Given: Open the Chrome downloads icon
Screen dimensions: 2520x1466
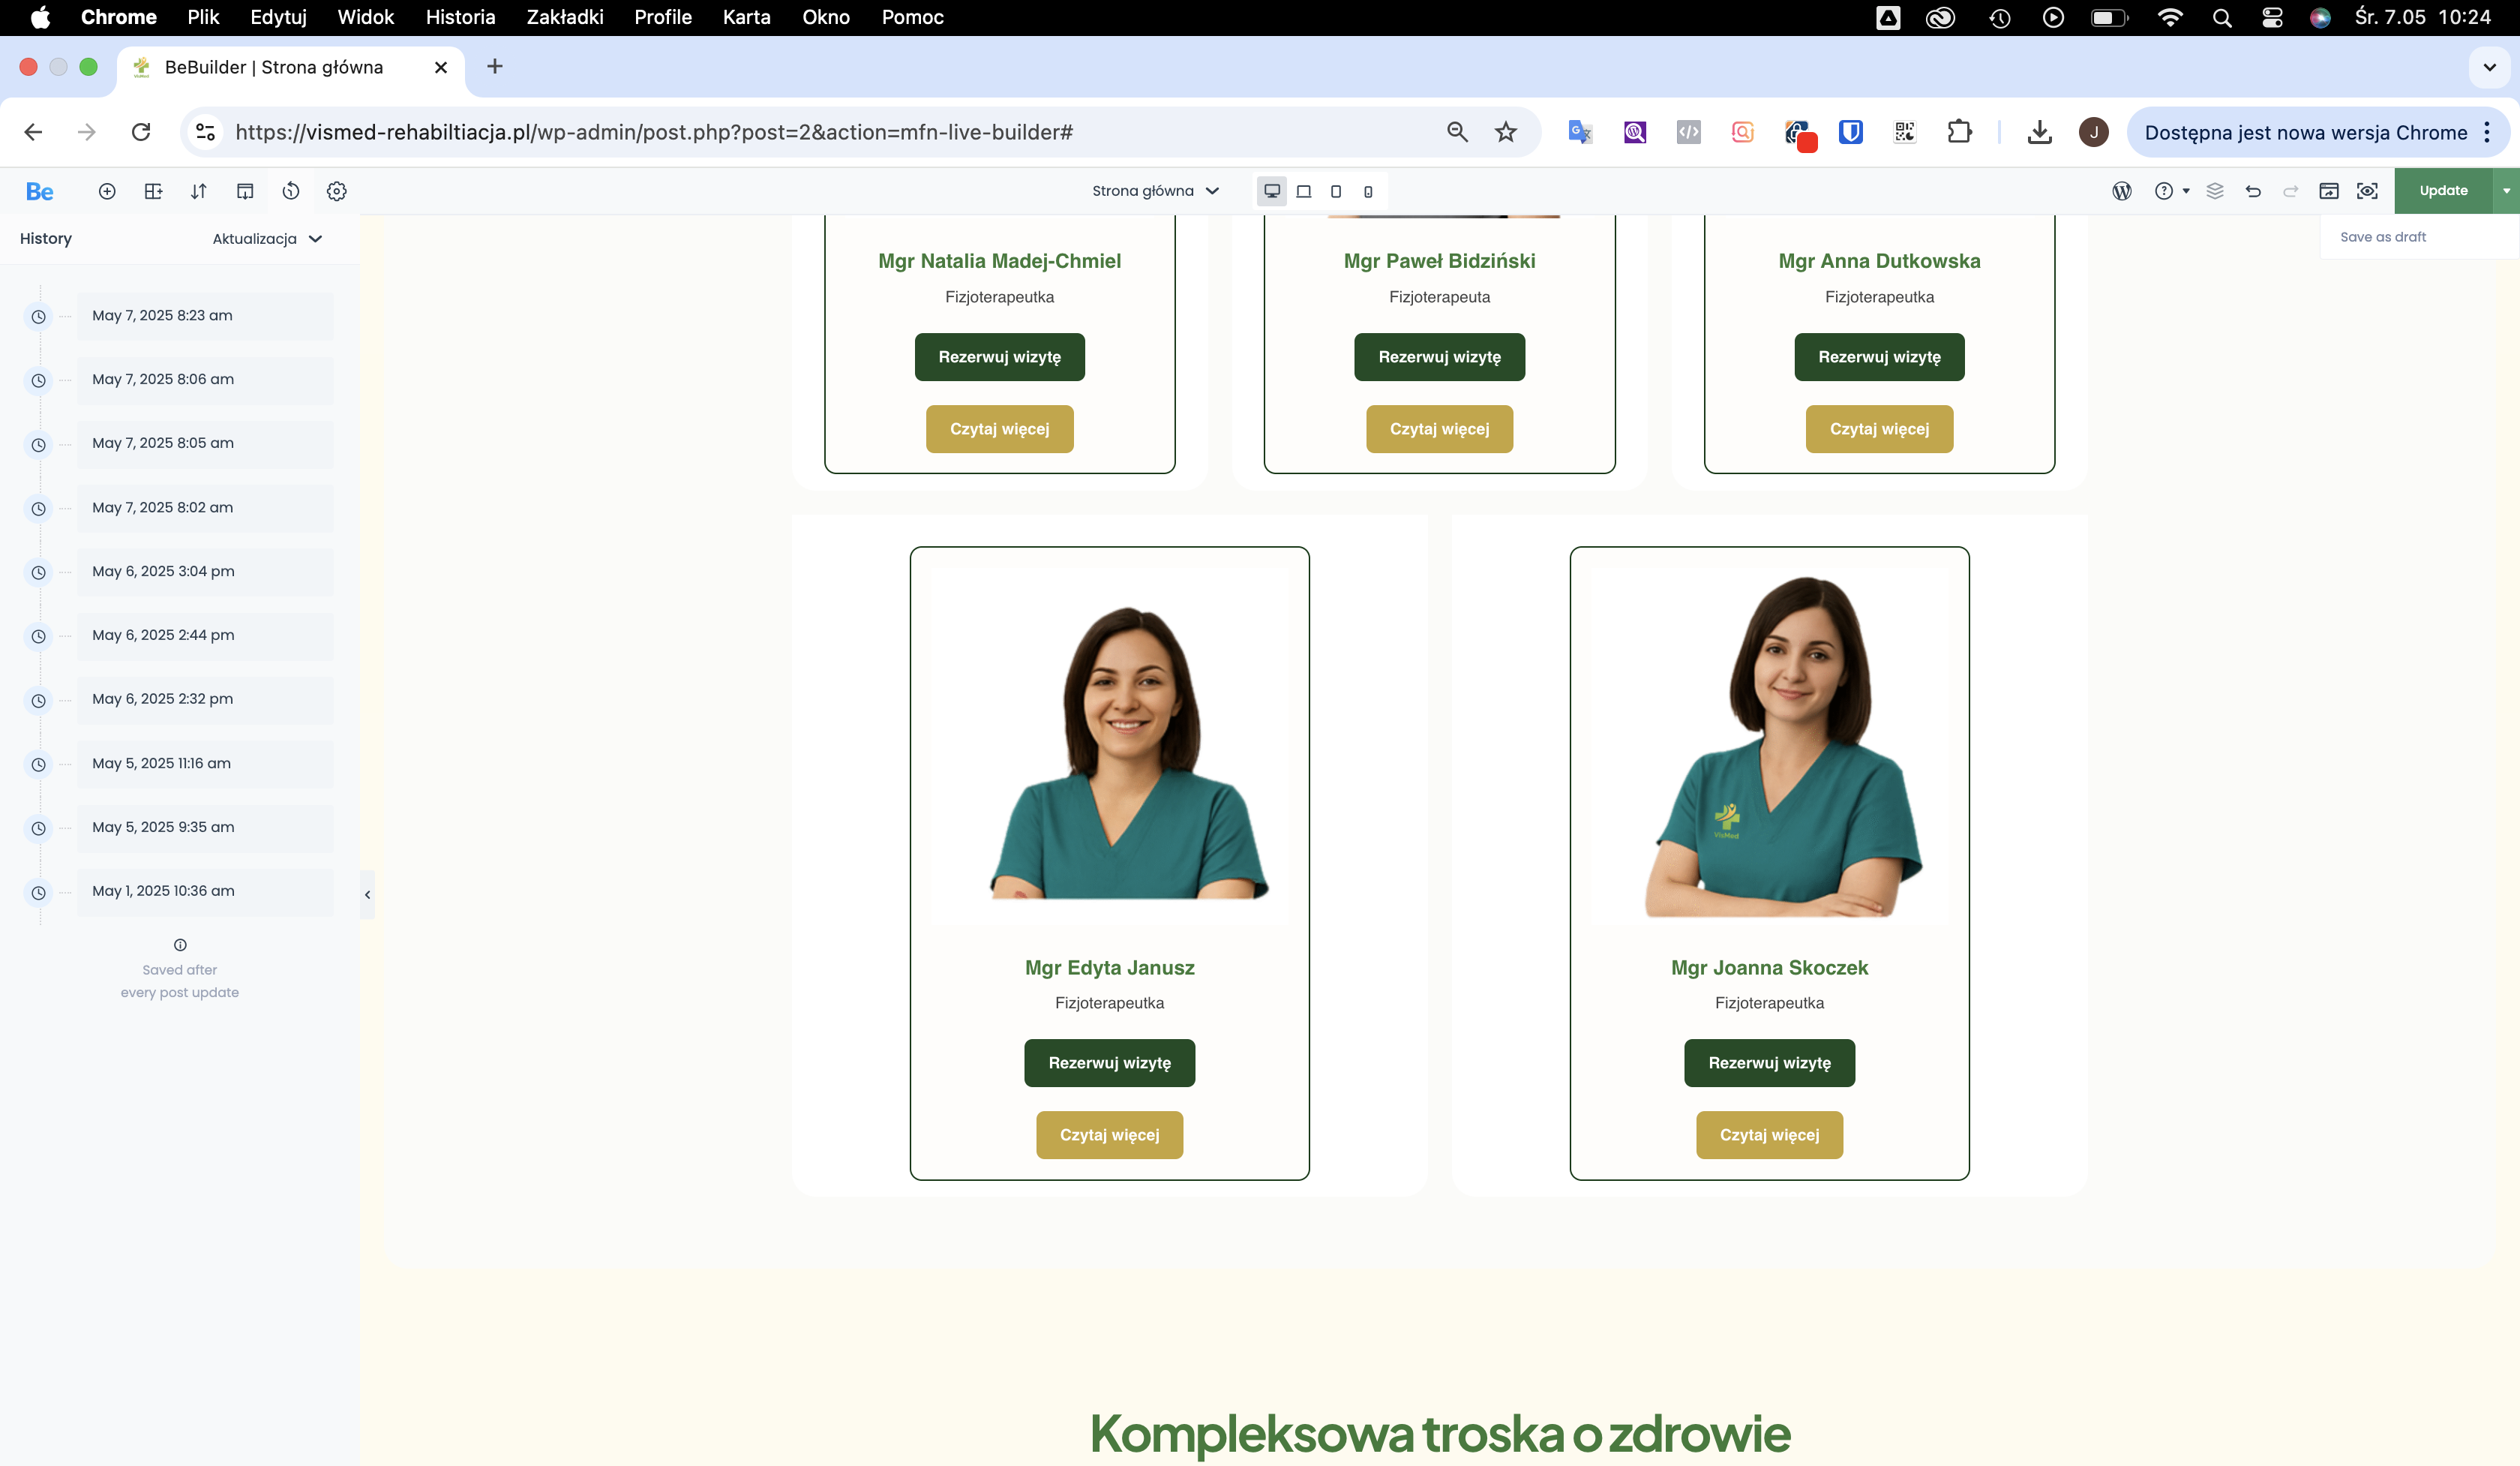Looking at the screenshot, I should click(2040, 132).
